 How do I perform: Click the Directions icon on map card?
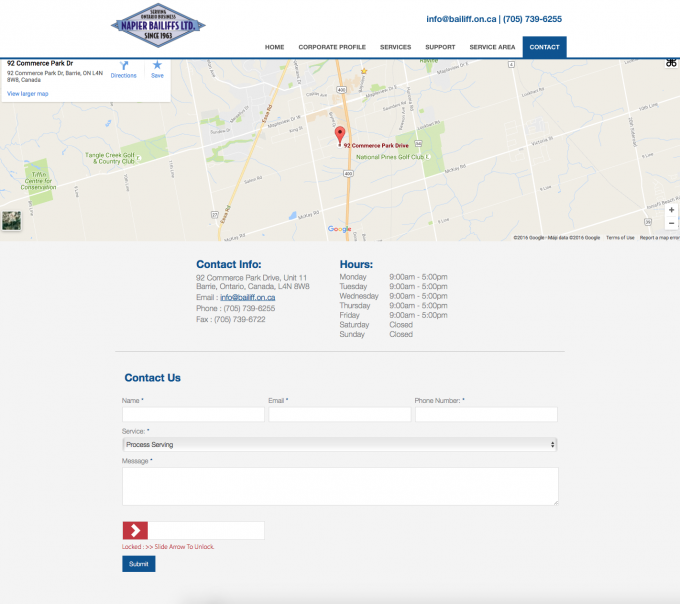[123, 66]
